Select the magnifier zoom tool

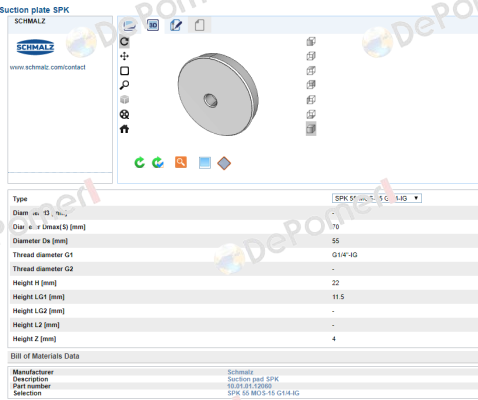124,85
